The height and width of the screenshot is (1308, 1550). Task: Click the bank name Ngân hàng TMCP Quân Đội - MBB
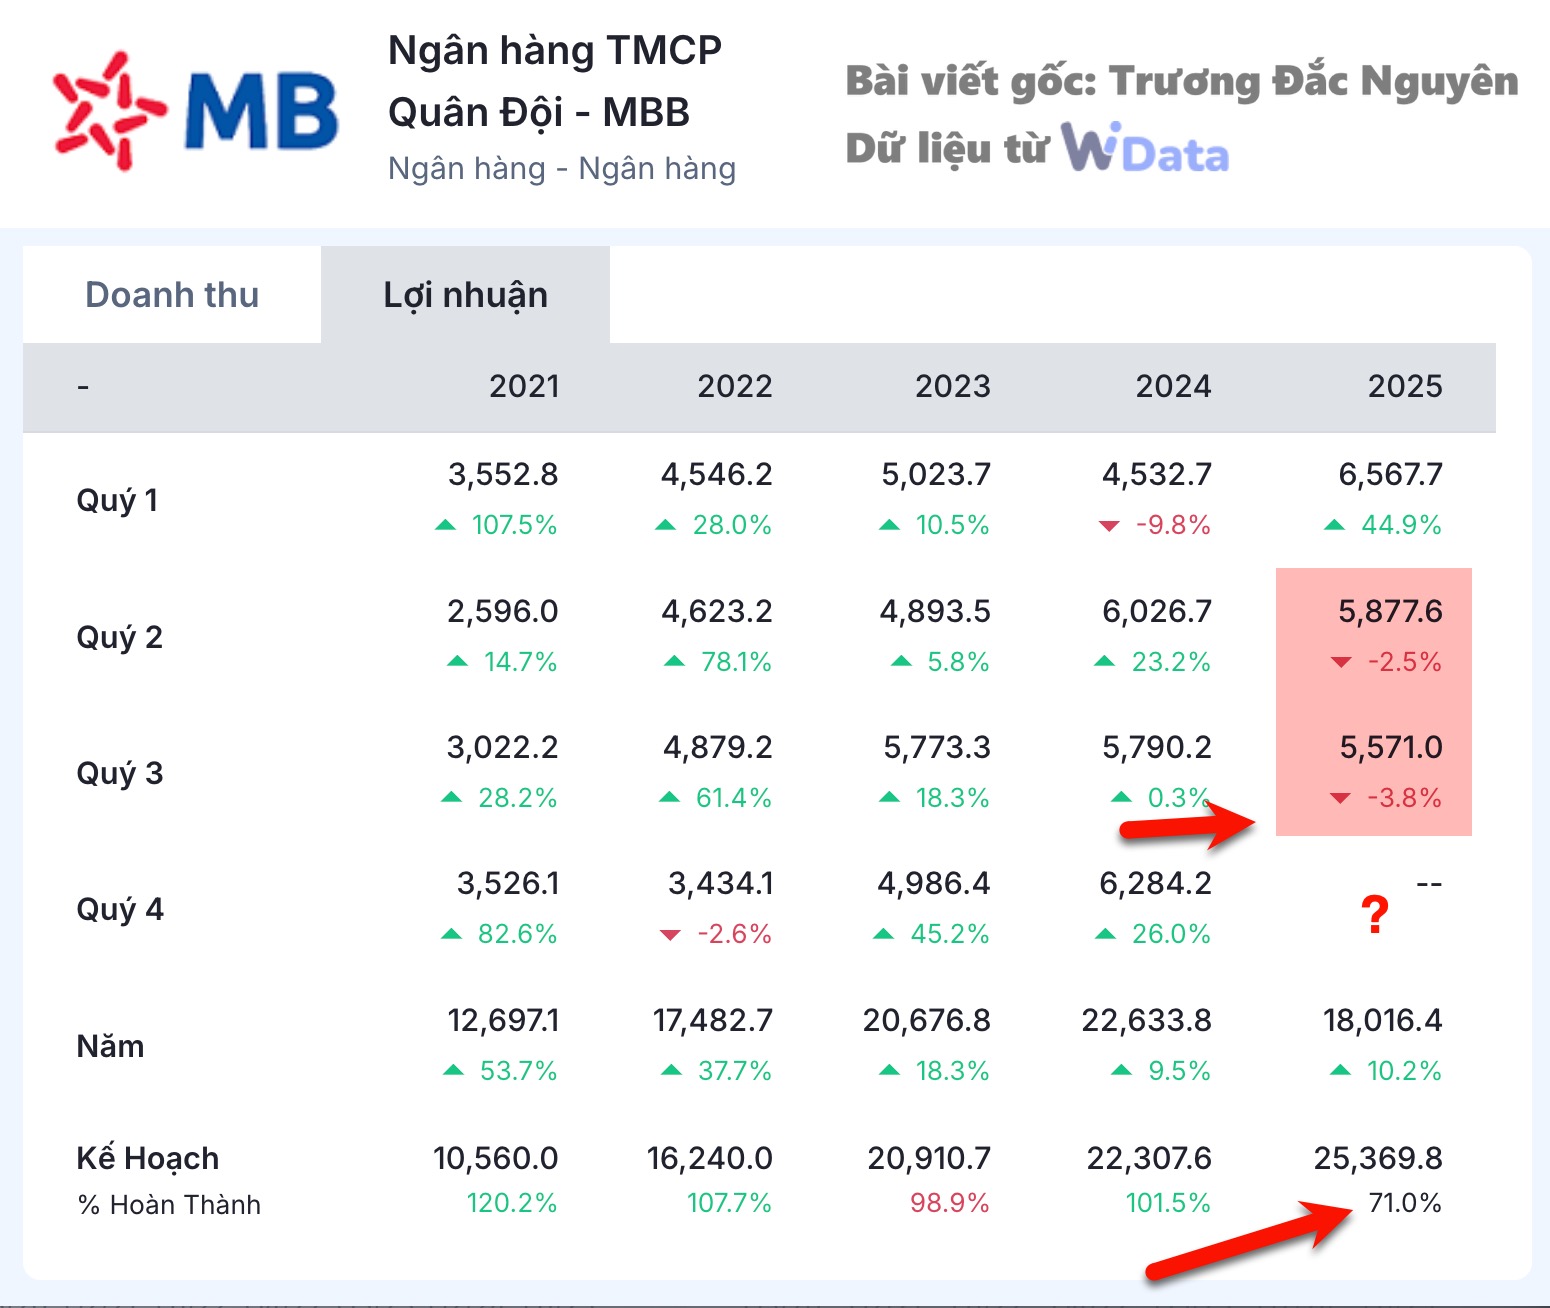(x=555, y=81)
